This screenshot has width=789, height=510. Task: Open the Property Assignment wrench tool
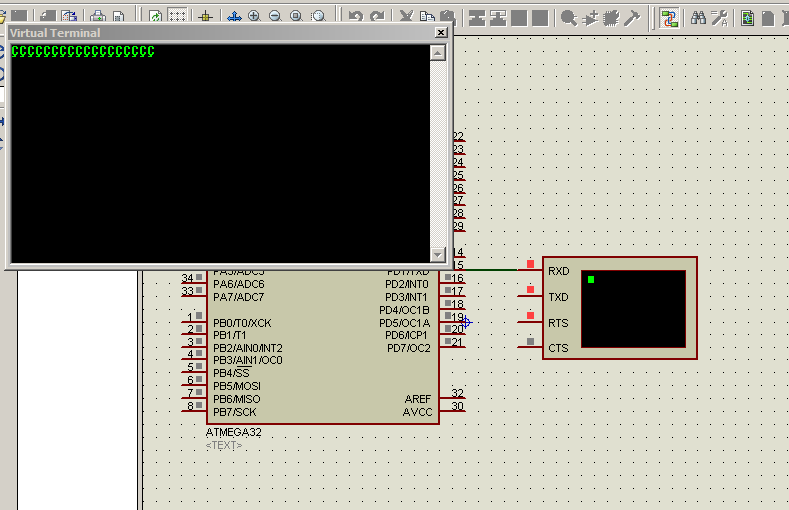[719, 17]
